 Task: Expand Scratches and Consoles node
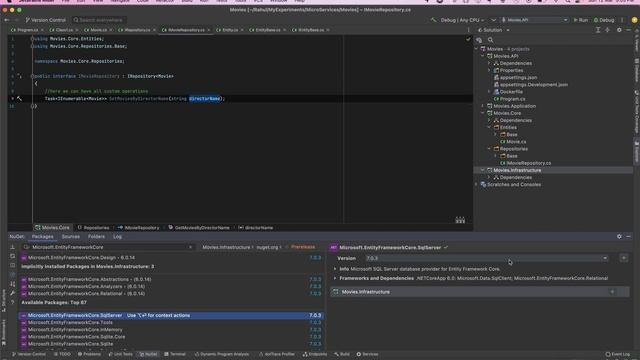[476, 184]
